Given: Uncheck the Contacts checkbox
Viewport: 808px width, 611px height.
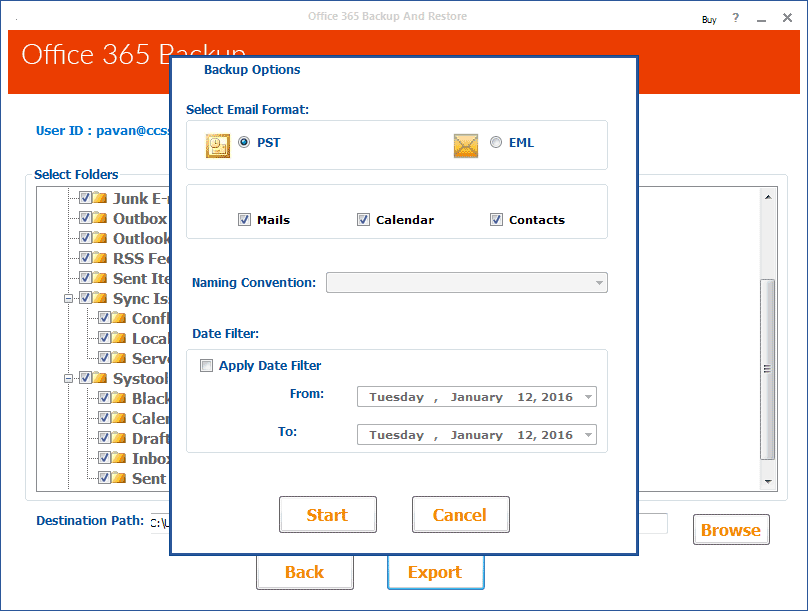Looking at the screenshot, I should 497,220.
